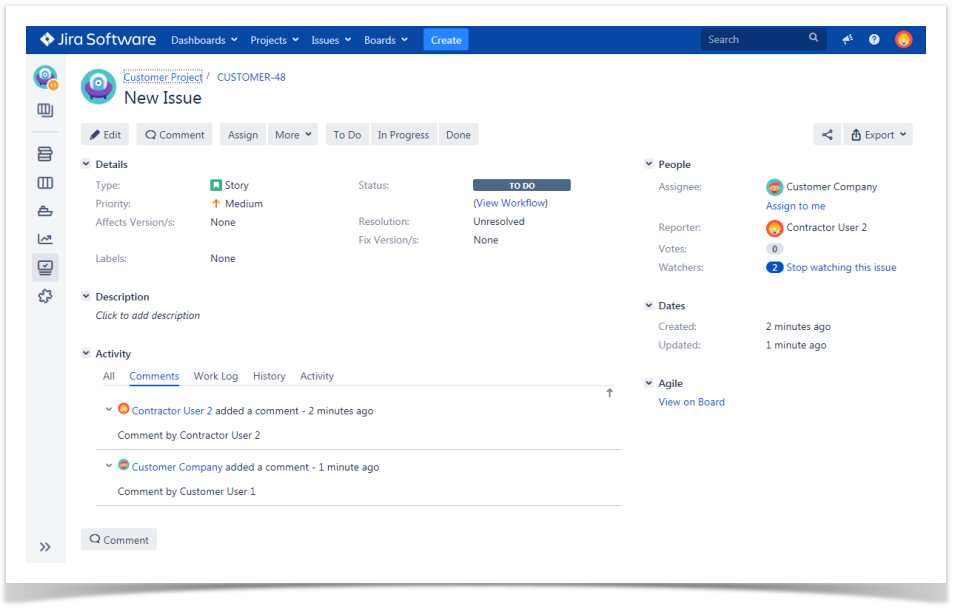Click the search magnifier in the navbar
This screenshot has height=612, width=960.
click(814, 38)
